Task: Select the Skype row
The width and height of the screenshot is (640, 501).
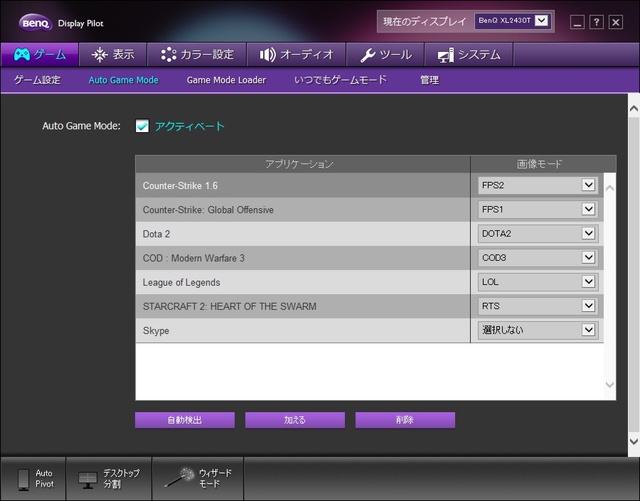Action: tap(302, 330)
